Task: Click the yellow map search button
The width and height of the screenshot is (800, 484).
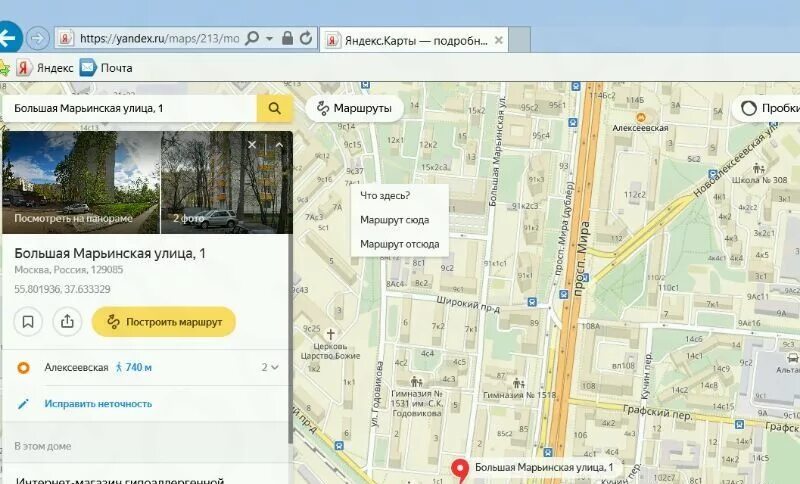Action: click(x=274, y=108)
